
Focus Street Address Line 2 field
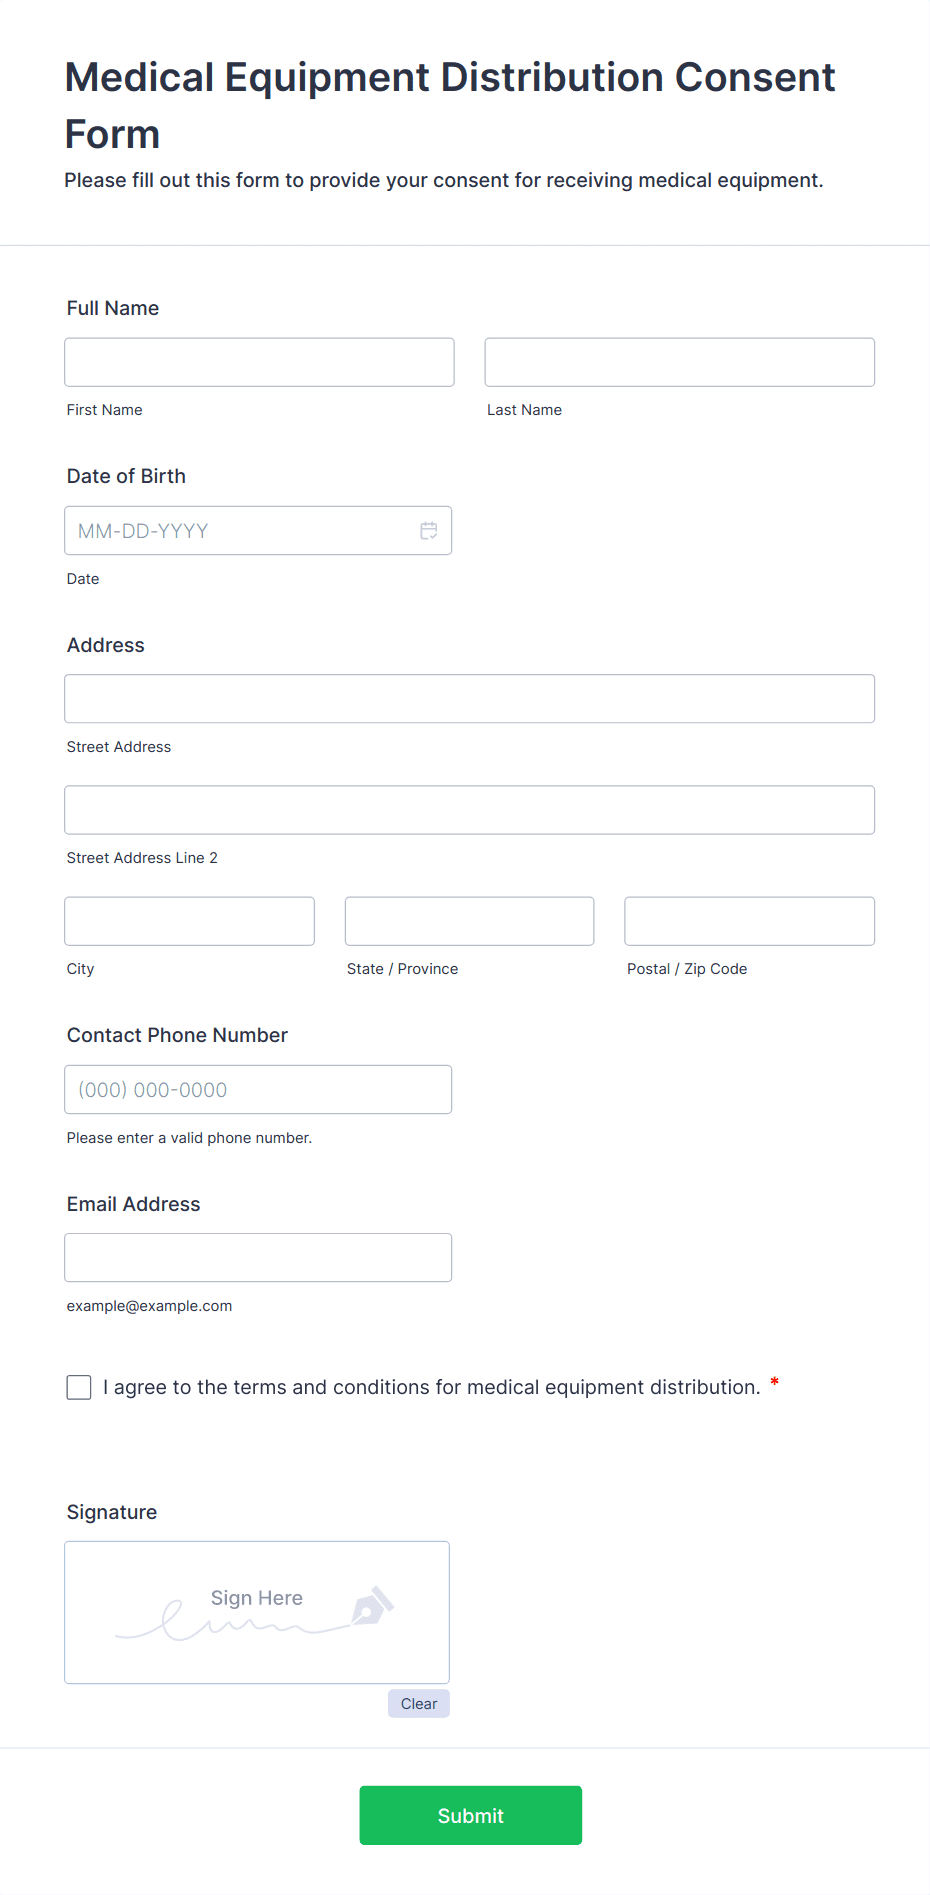(x=469, y=810)
